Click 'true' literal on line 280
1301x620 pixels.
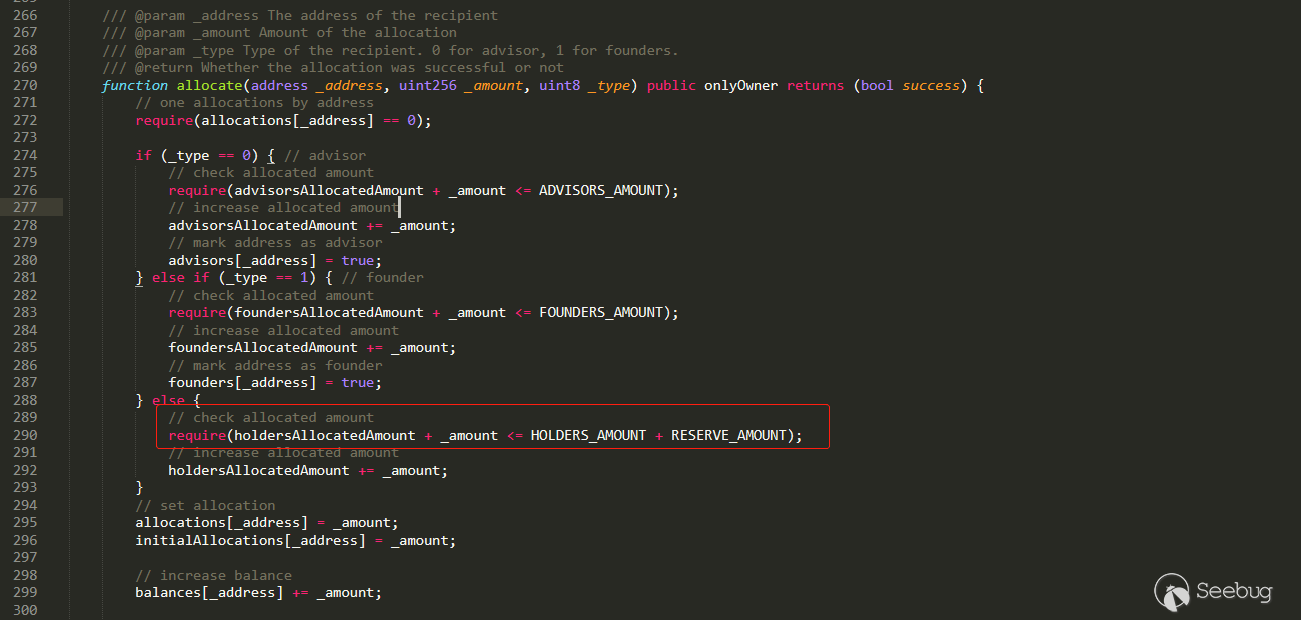point(357,261)
